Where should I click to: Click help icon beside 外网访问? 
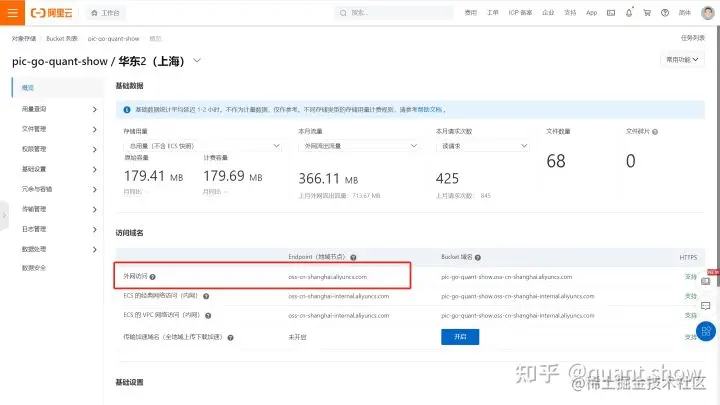(152, 277)
